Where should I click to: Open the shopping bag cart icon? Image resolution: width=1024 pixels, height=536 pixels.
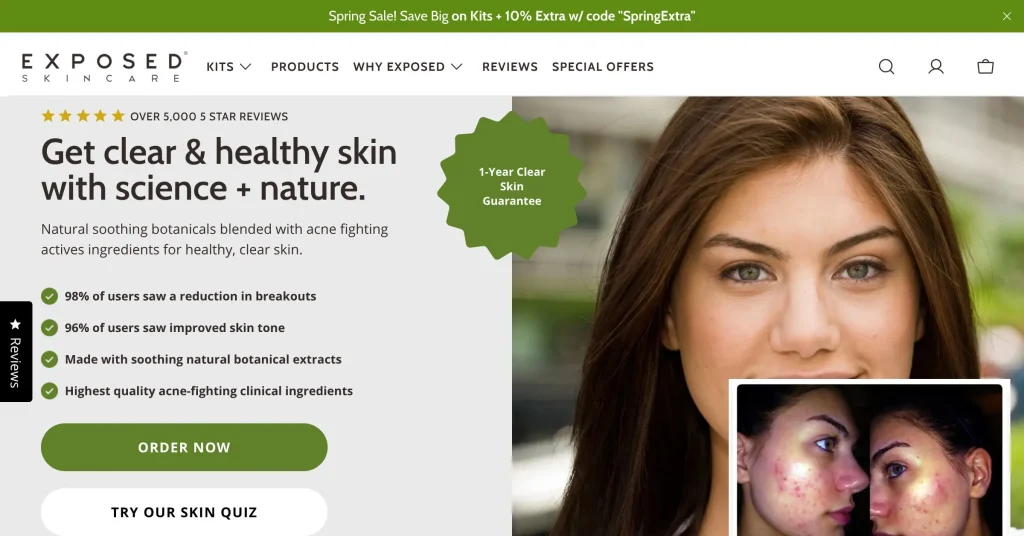985,67
